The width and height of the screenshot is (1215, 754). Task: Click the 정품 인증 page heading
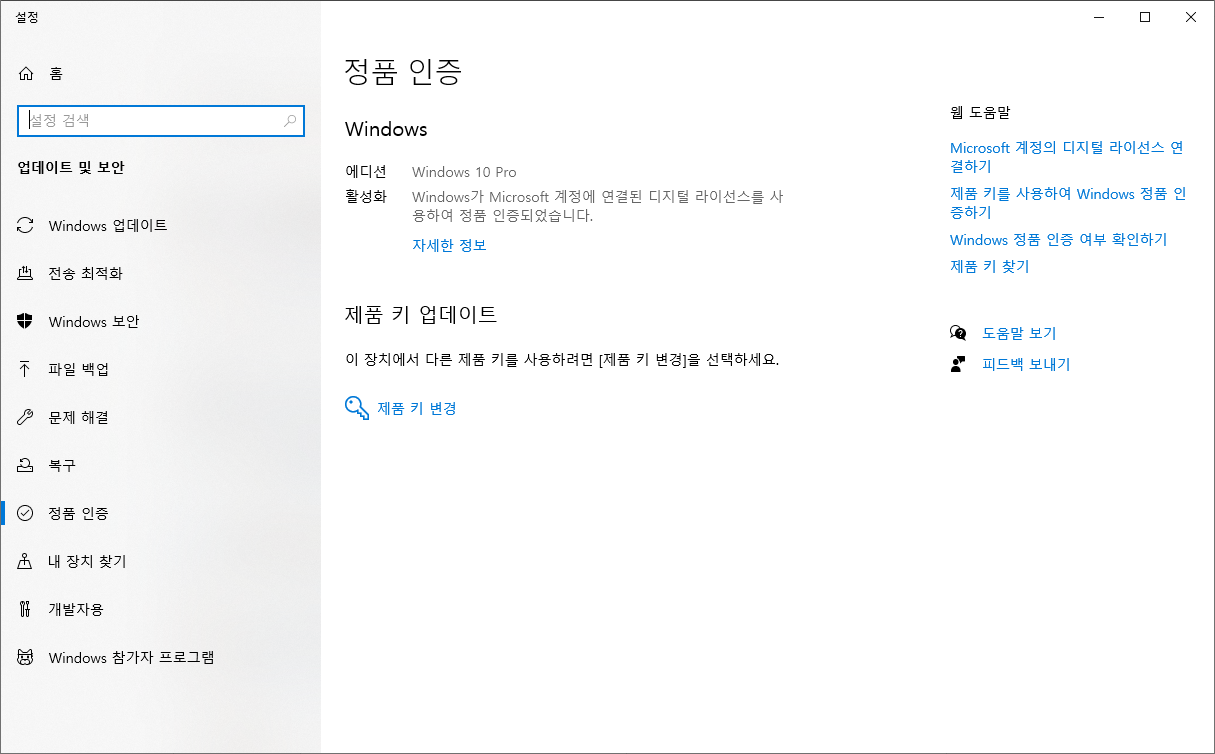(x=403, y=71)
